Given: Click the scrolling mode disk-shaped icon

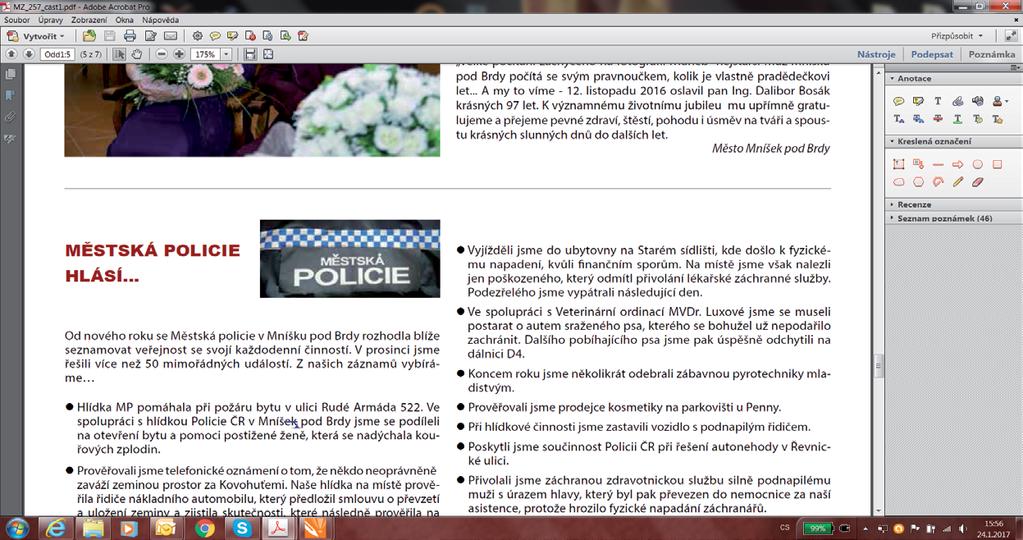Looking at the screenshot, I should coord(251,54).
